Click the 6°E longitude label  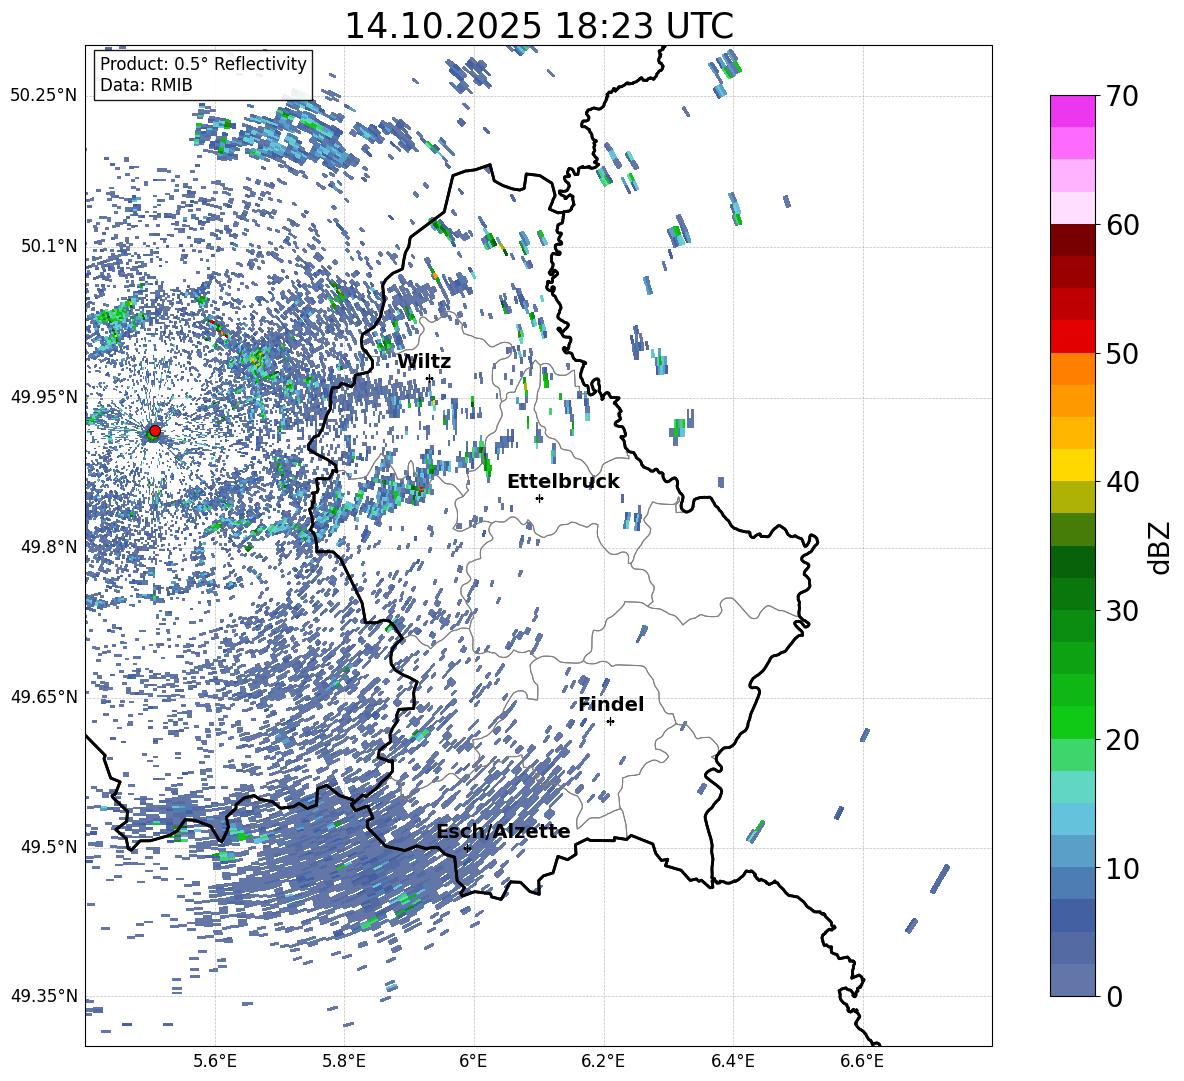[x=473, y=1061]
